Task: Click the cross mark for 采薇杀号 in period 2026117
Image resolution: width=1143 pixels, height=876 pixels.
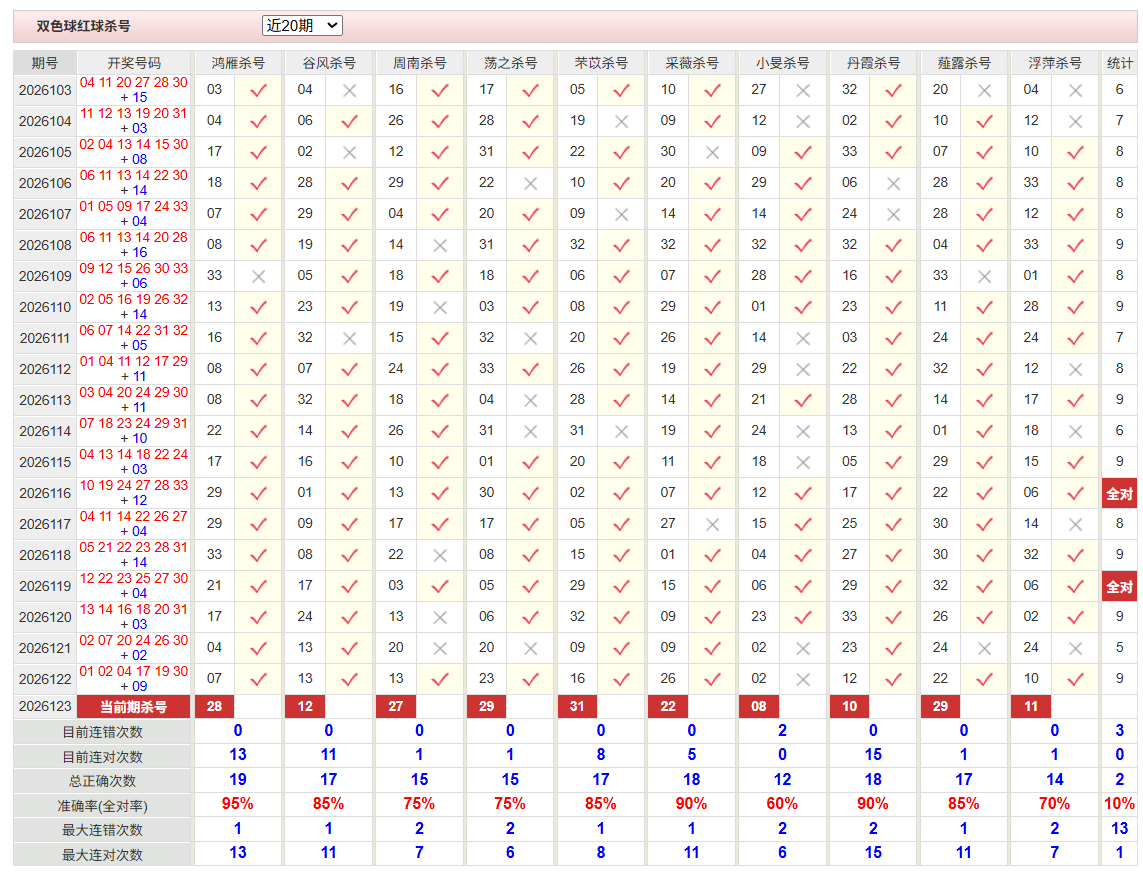Action: [x=712, y=524]
